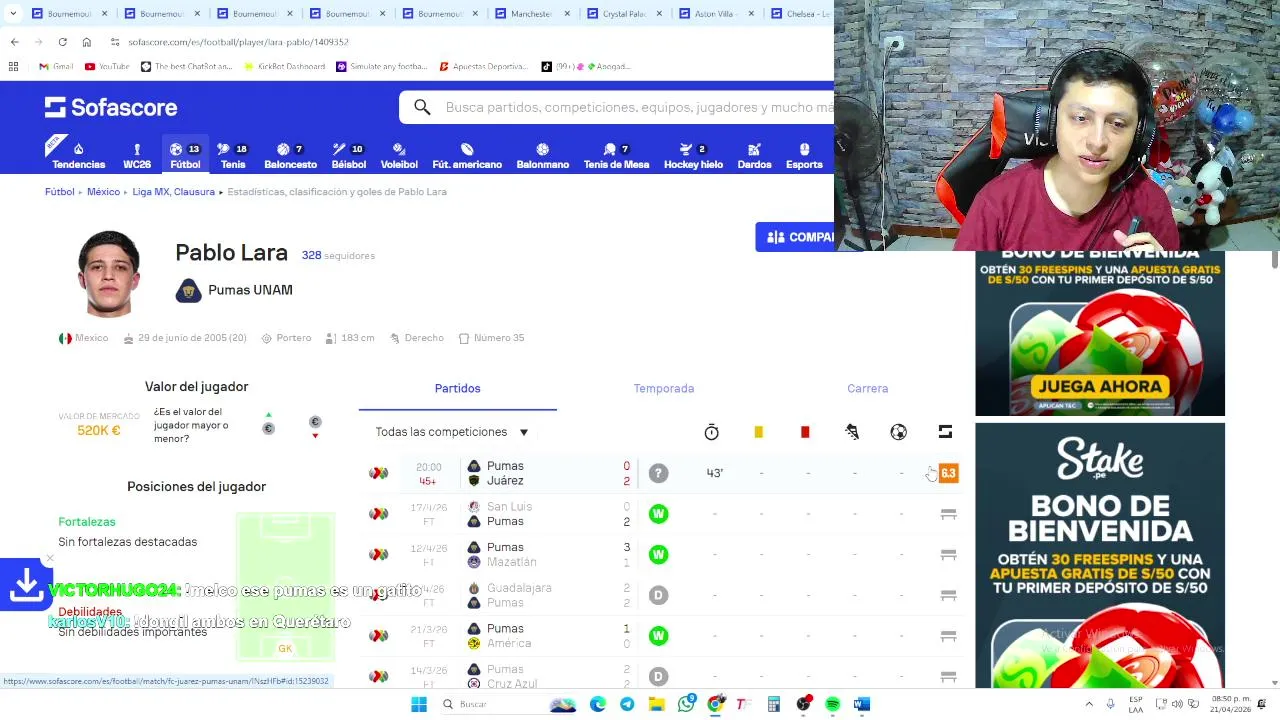Vote player value lower with red arrow
Image resolution: width=1280 pixels, height=720 pixels.
point(315,436)
